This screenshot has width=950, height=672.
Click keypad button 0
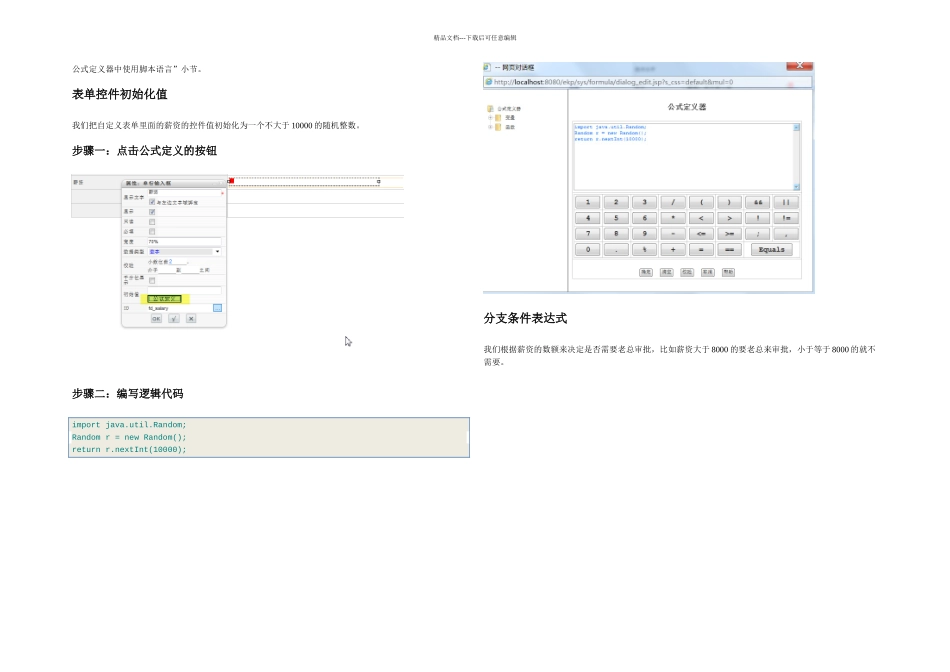588,250
